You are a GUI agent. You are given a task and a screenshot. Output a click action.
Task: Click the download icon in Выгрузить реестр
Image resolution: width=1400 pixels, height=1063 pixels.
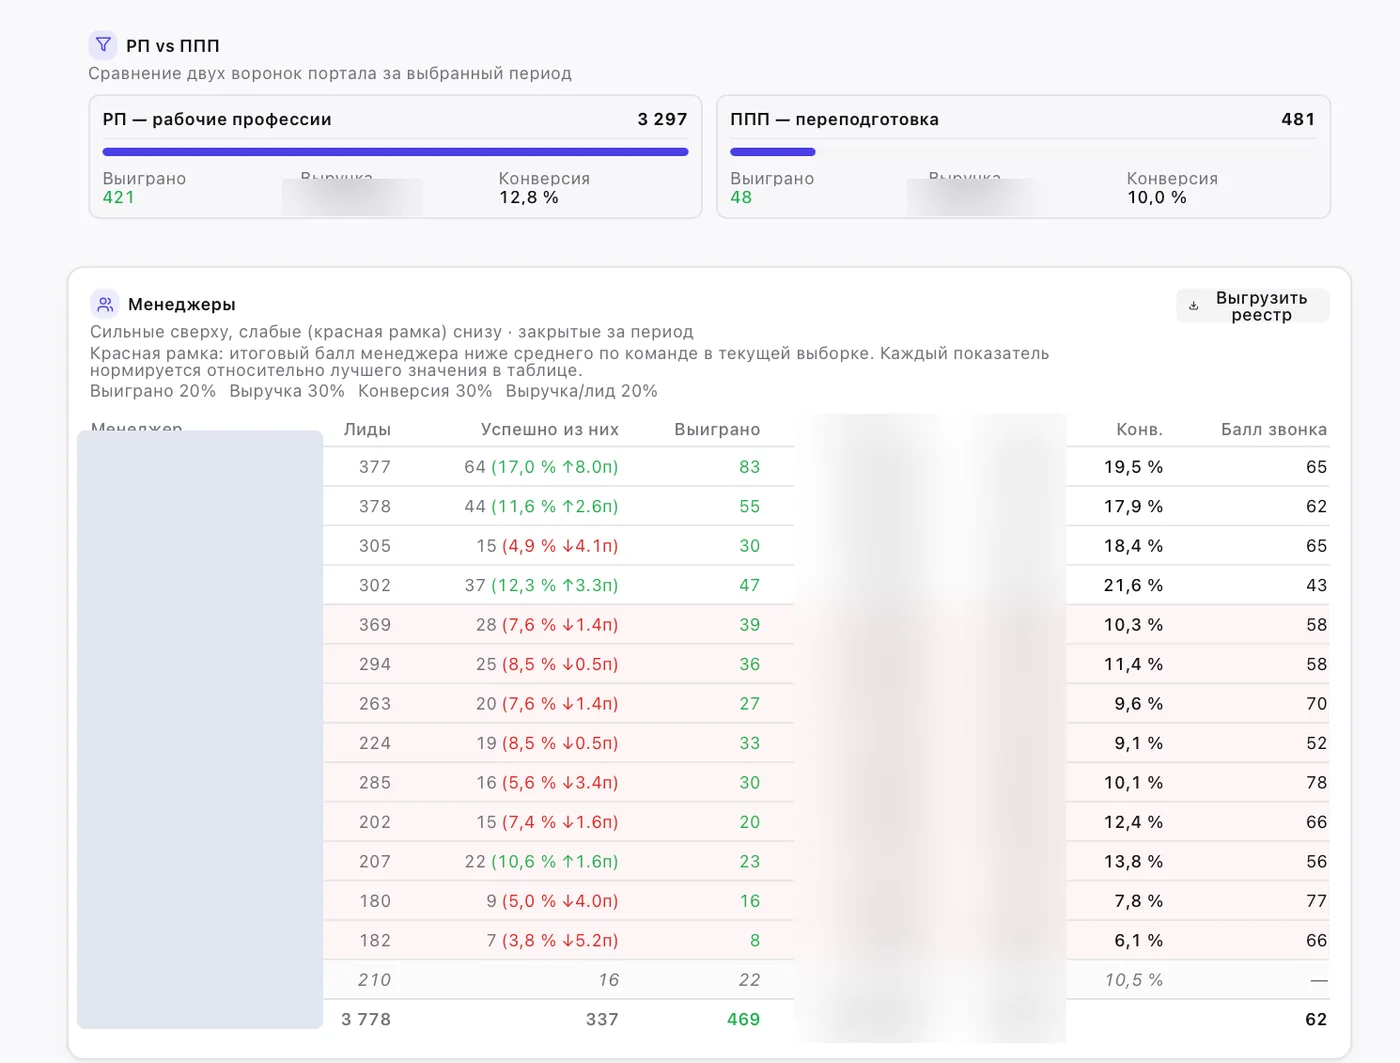1193,306
